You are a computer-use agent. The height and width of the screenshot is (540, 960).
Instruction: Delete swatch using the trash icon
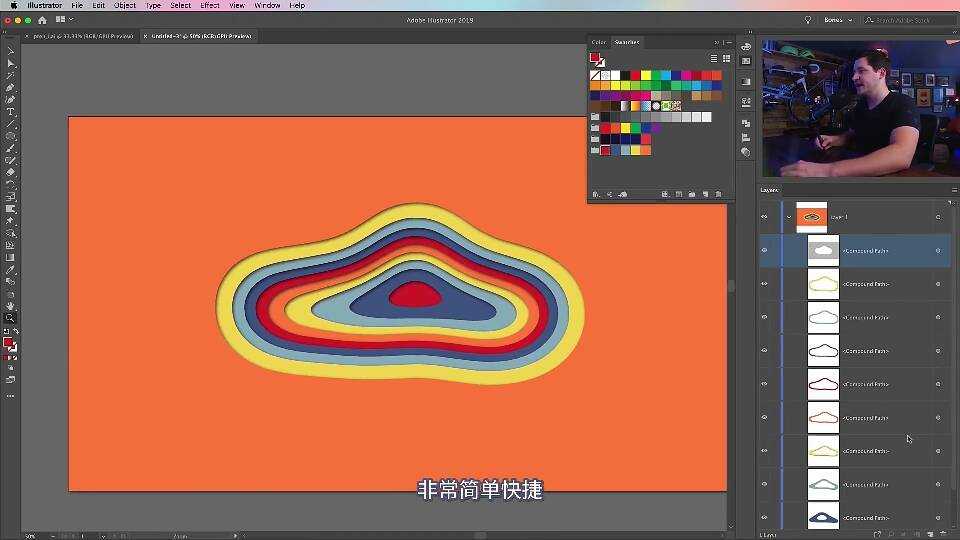[x=719, y=194]
